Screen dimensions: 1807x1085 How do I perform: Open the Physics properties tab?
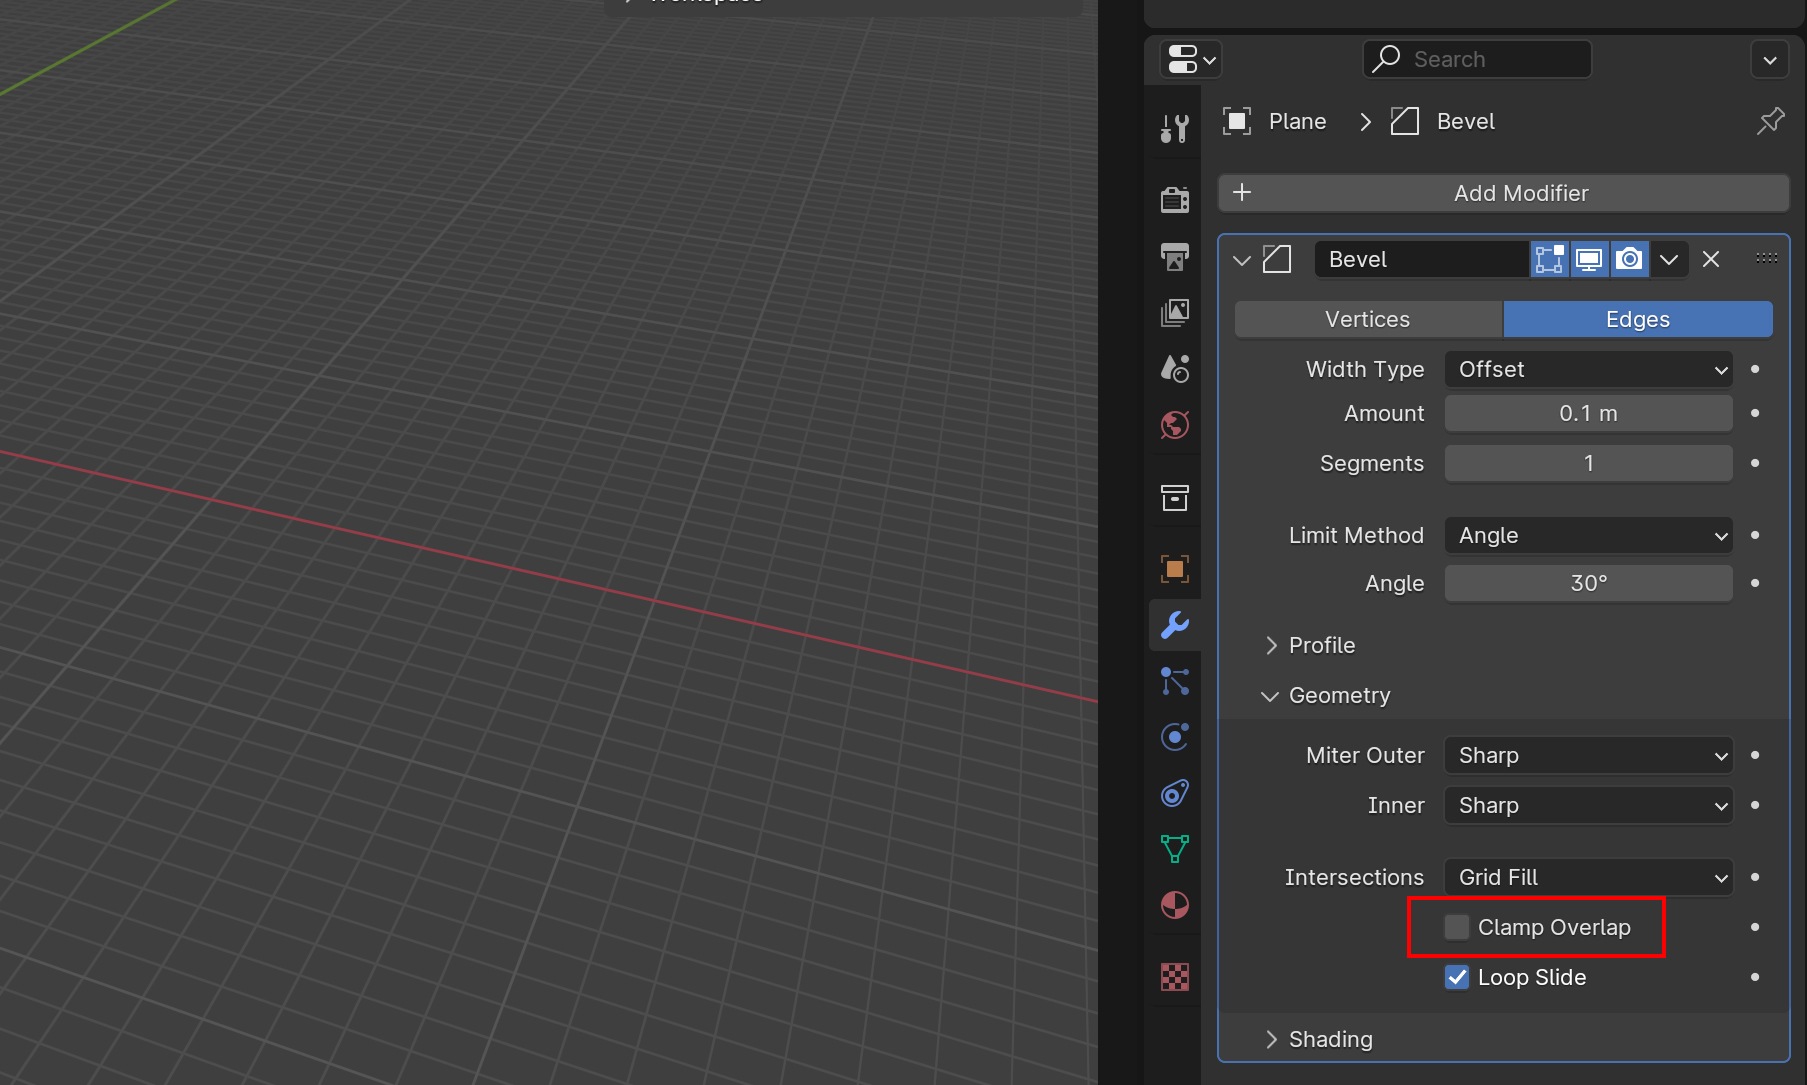pyautogui.click(x=1175, y=737)
